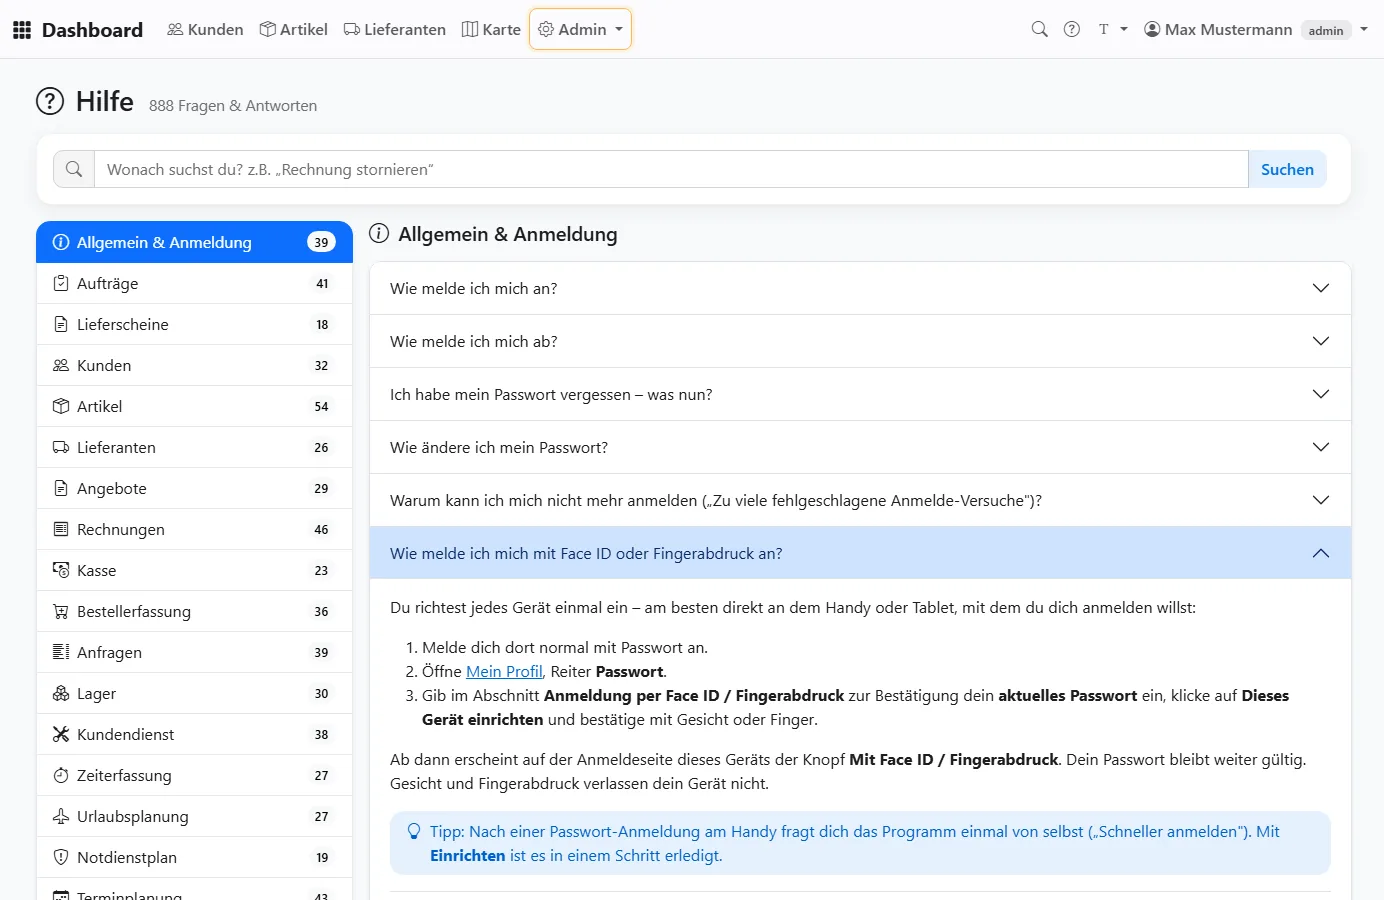Click the Dashboard title link

[92, 30]
